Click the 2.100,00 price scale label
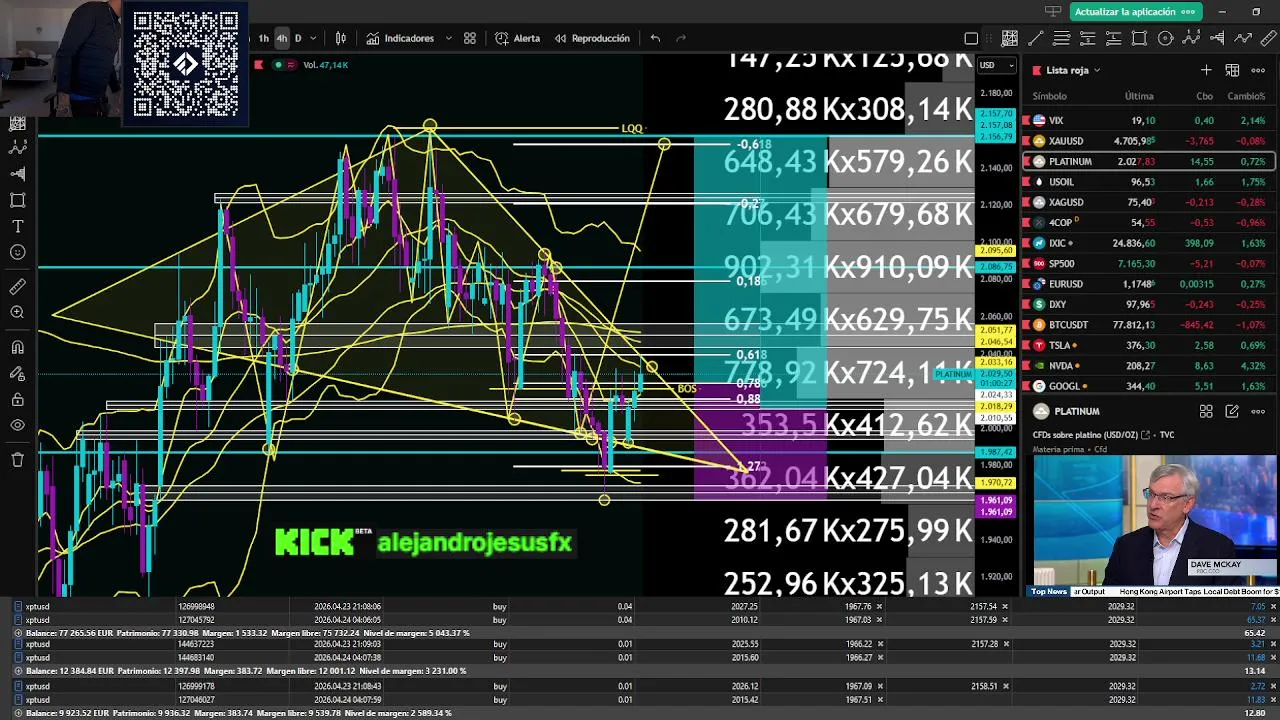This screenshot has width=1280, height=720. [996, 242]
